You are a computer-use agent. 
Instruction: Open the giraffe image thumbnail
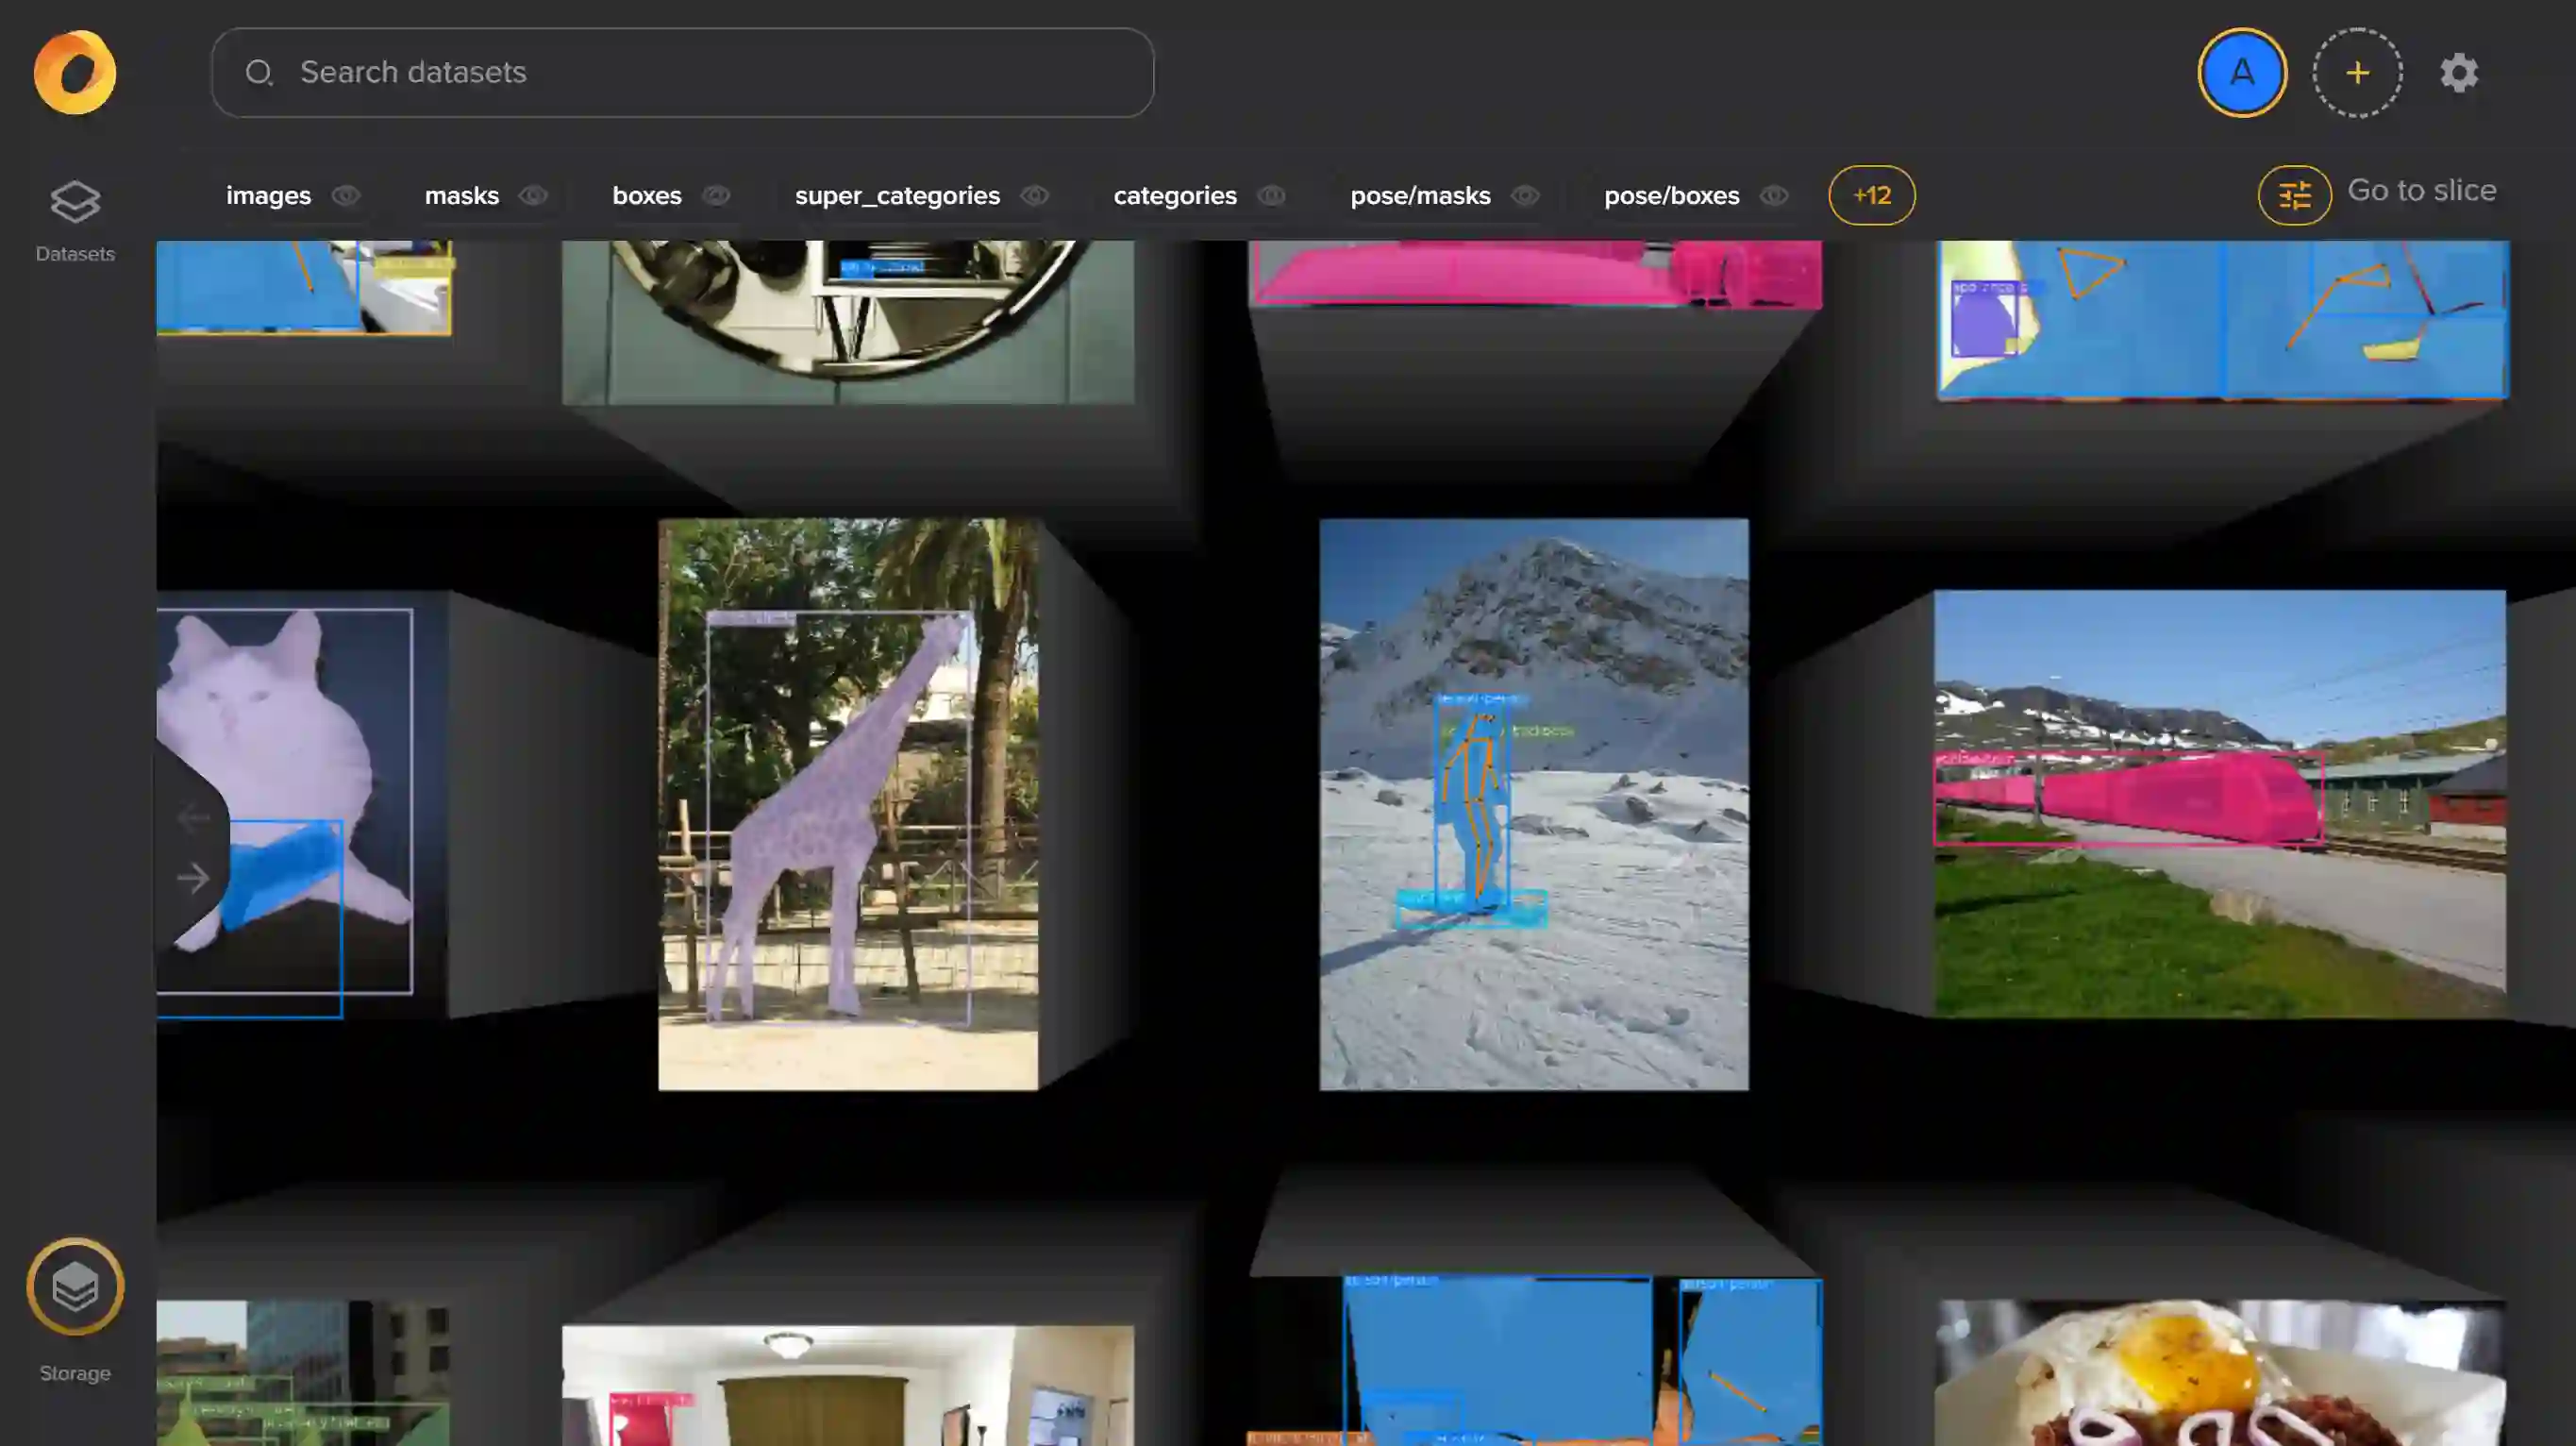tap(848, 804)
